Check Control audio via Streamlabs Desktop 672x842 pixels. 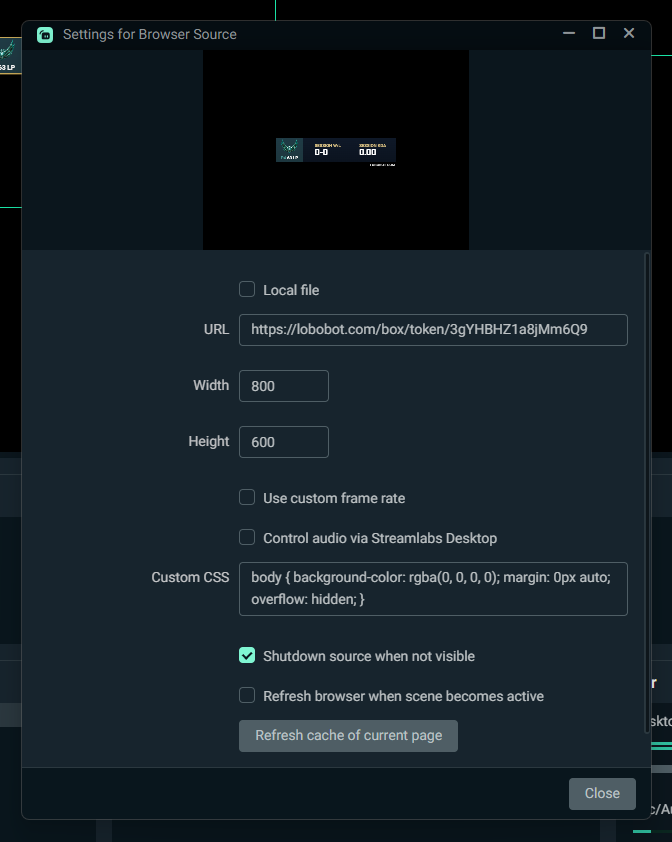[247, 538]
